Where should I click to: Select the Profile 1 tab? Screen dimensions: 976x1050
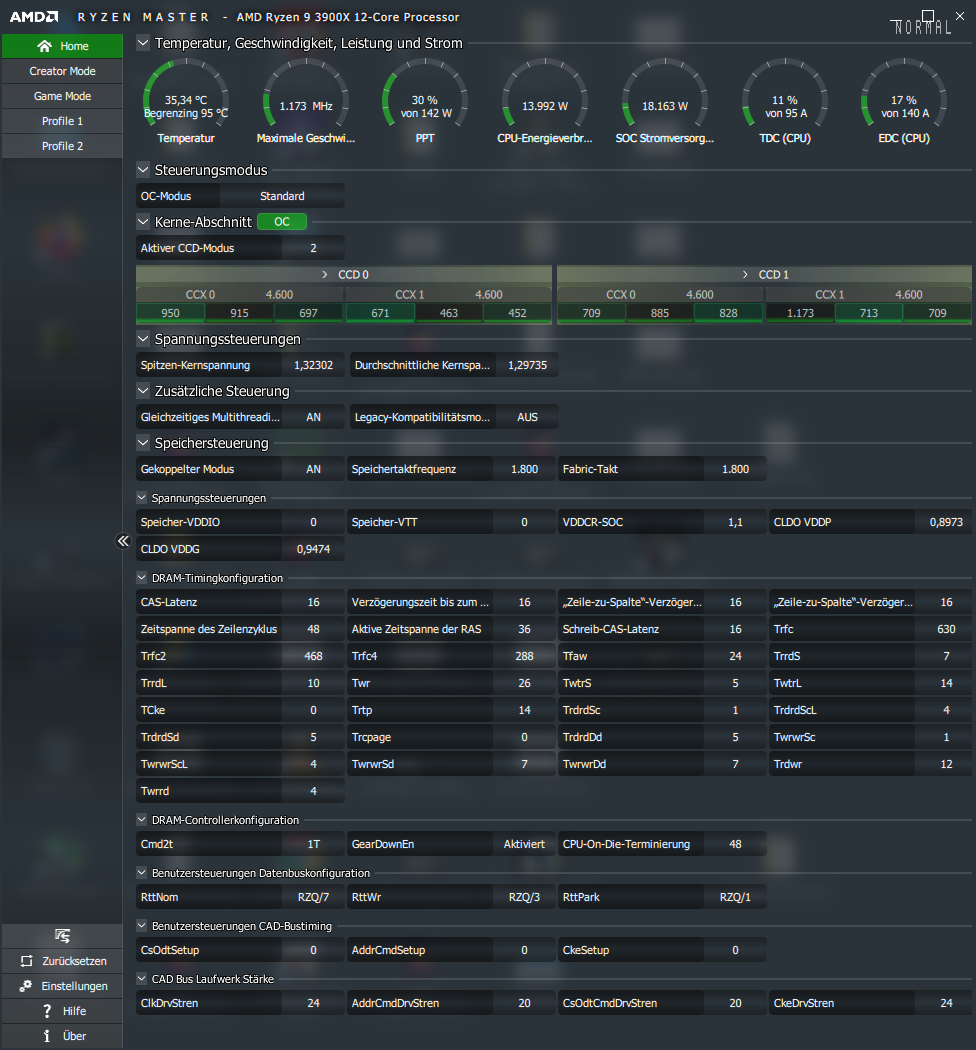[62, 121]
